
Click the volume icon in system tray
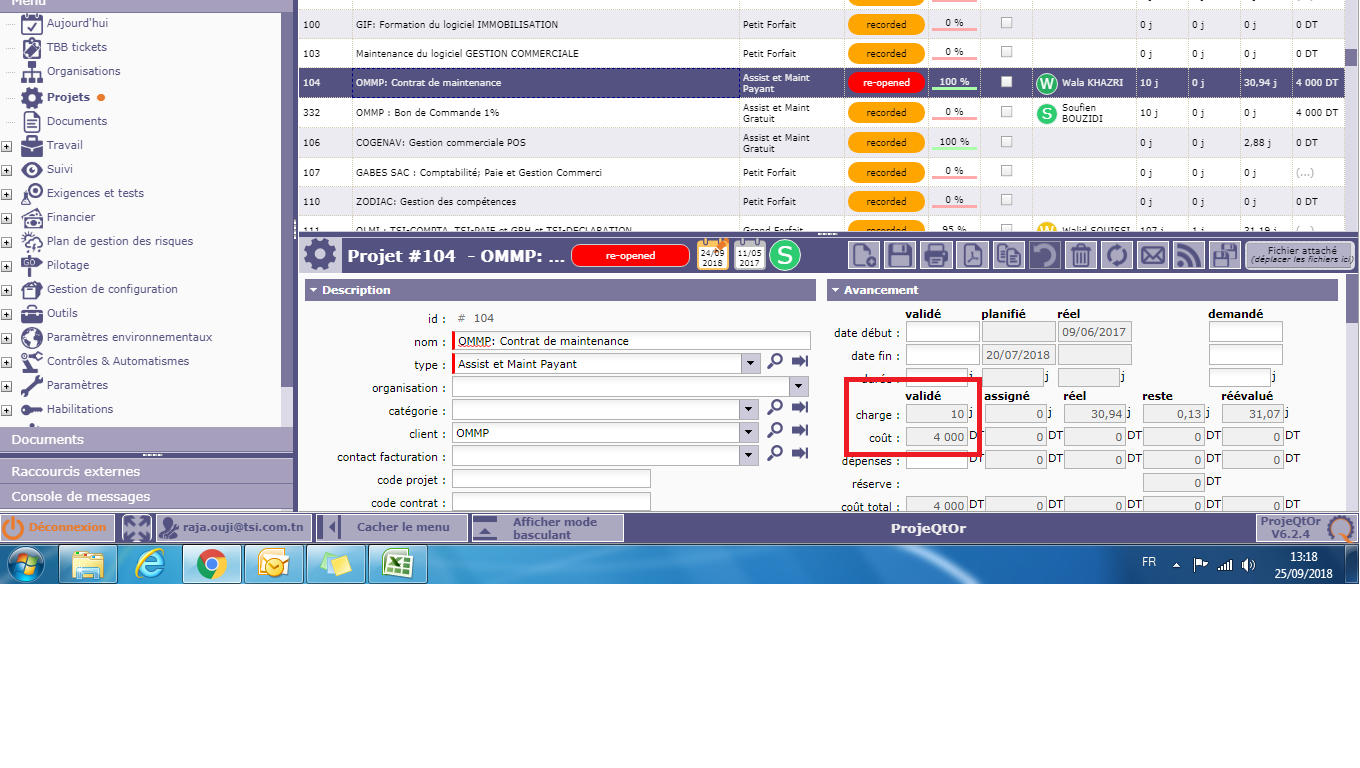tap(1248, 565)
